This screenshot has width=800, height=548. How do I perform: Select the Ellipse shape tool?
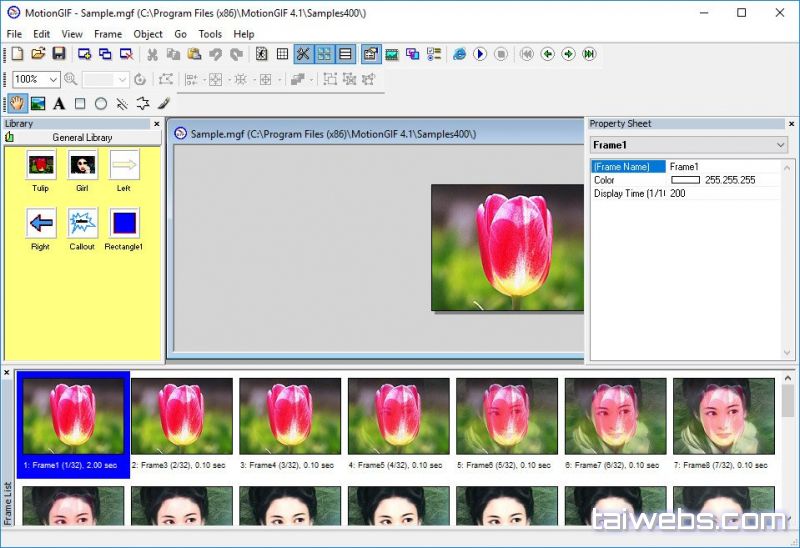click(x=101, y=103)
